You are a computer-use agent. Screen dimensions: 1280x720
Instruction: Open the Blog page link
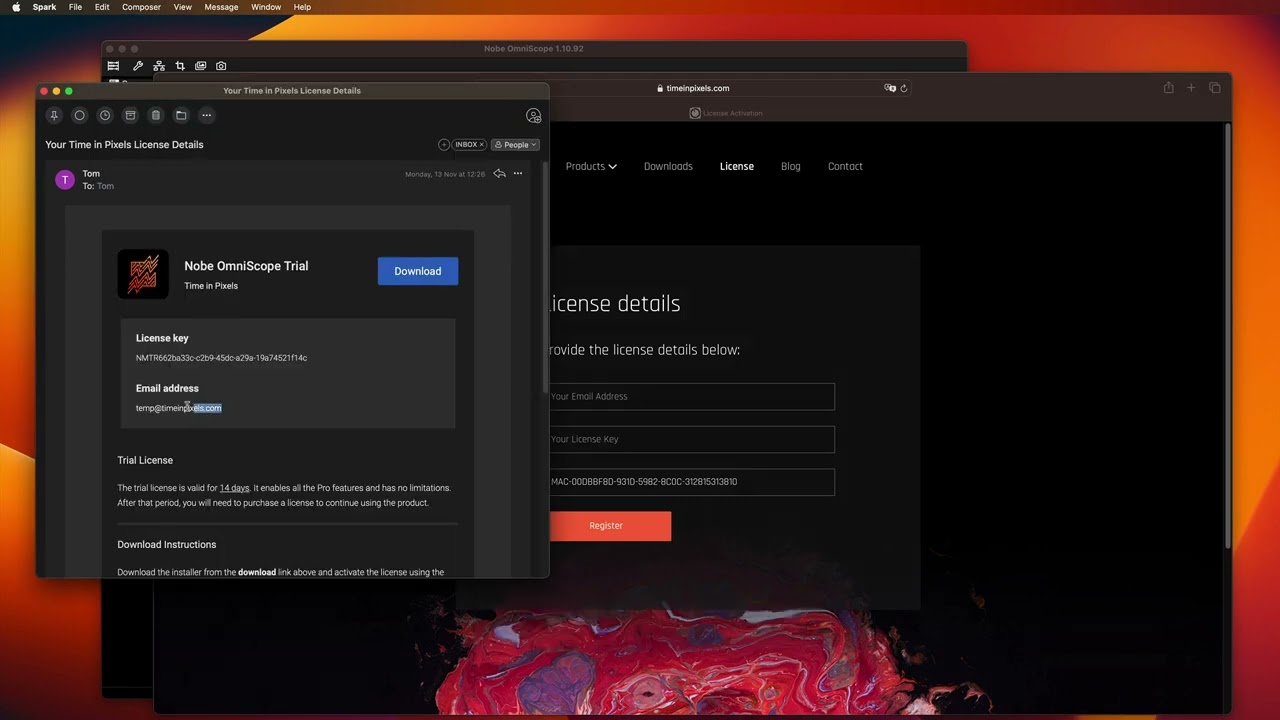pos(791,166)
